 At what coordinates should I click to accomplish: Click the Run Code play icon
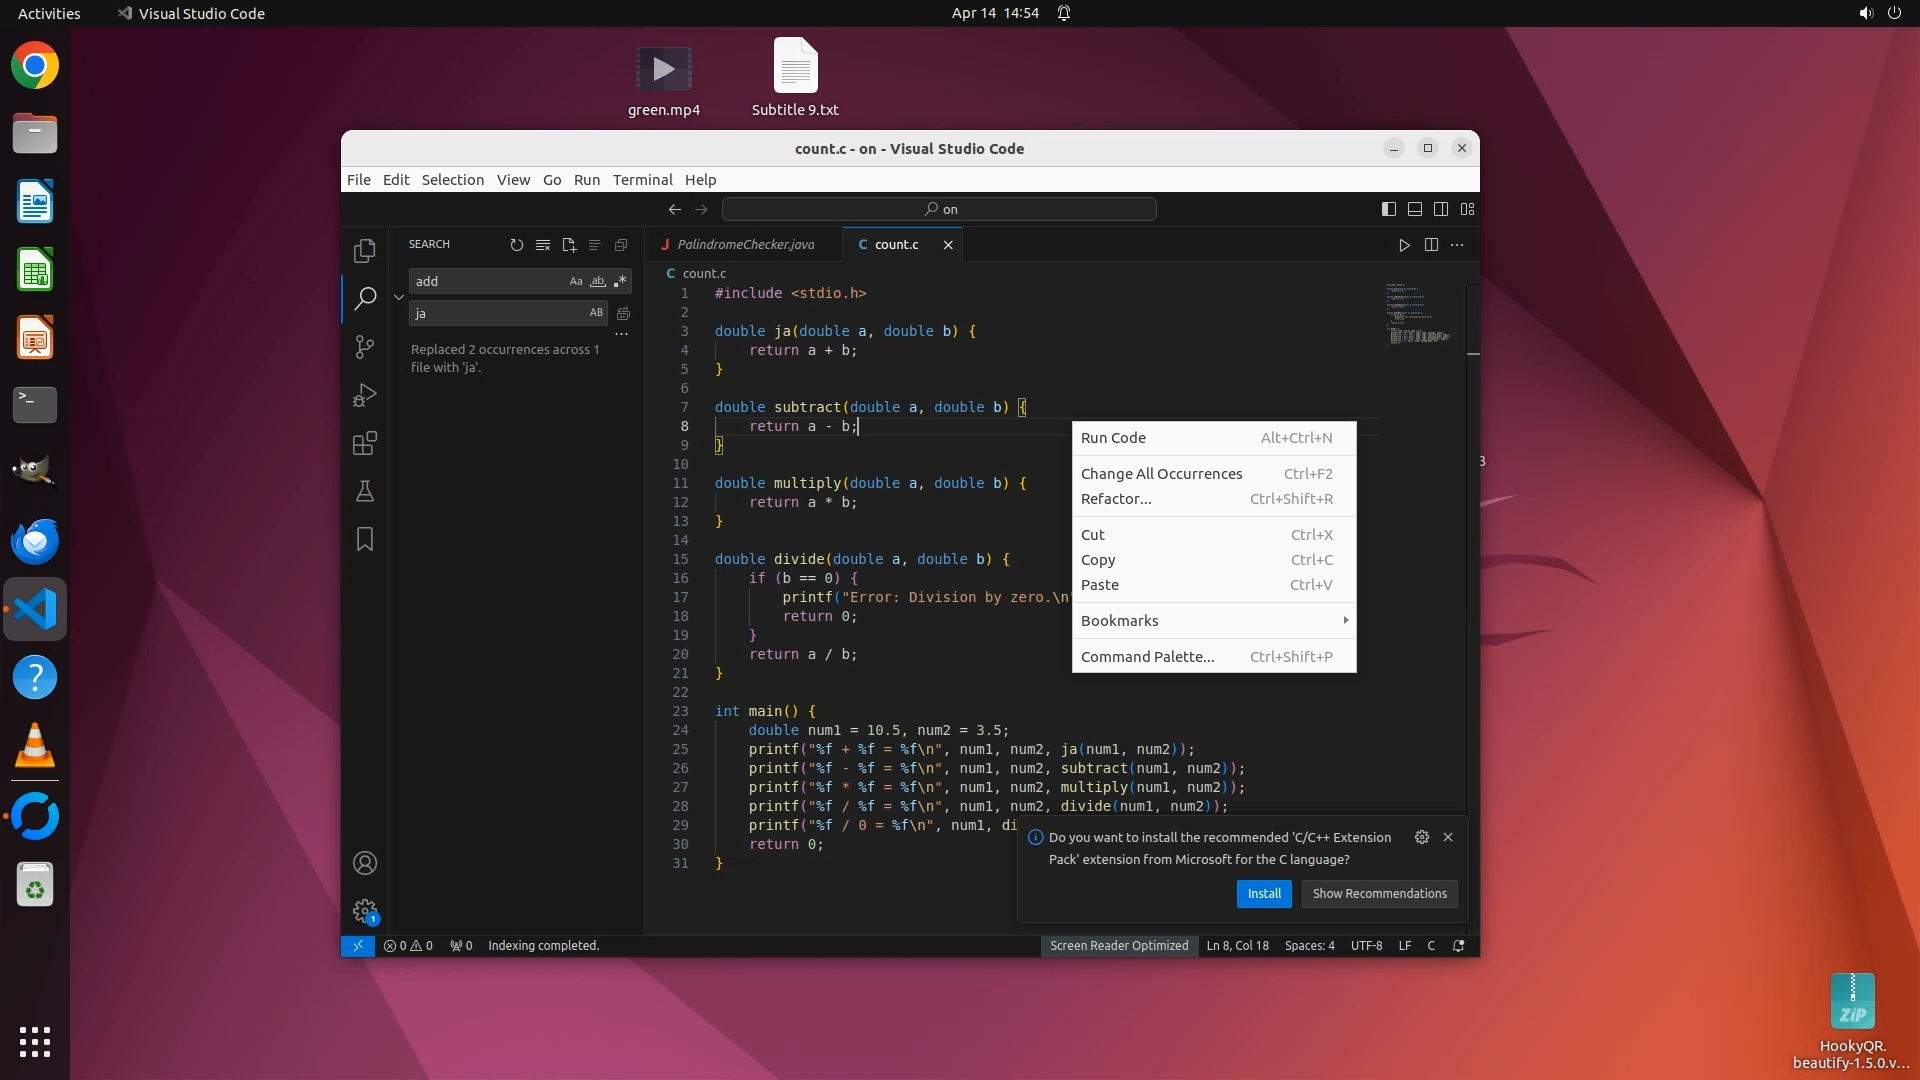1404,245
